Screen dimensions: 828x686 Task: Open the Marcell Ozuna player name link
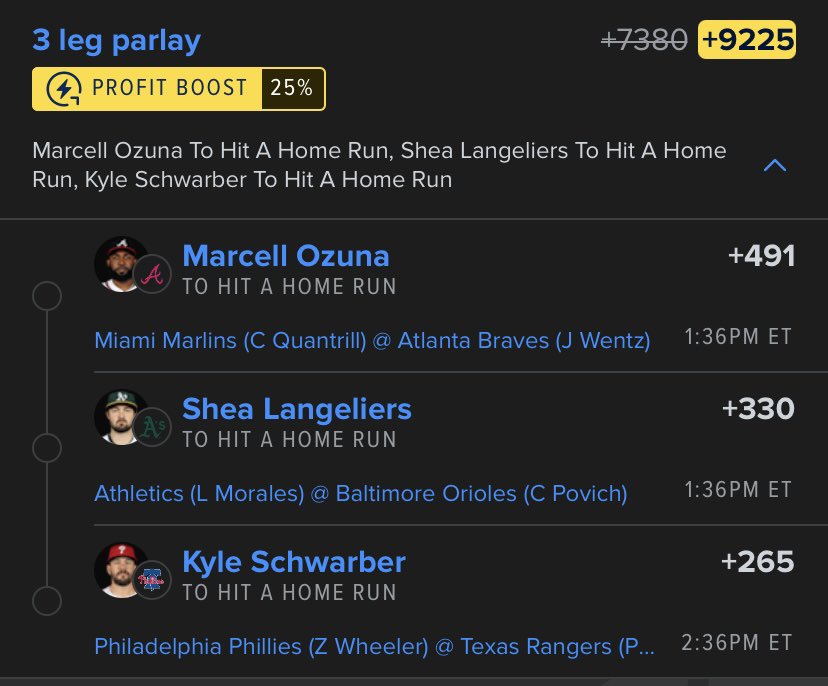pyautogui.click(x=286, y=256)
